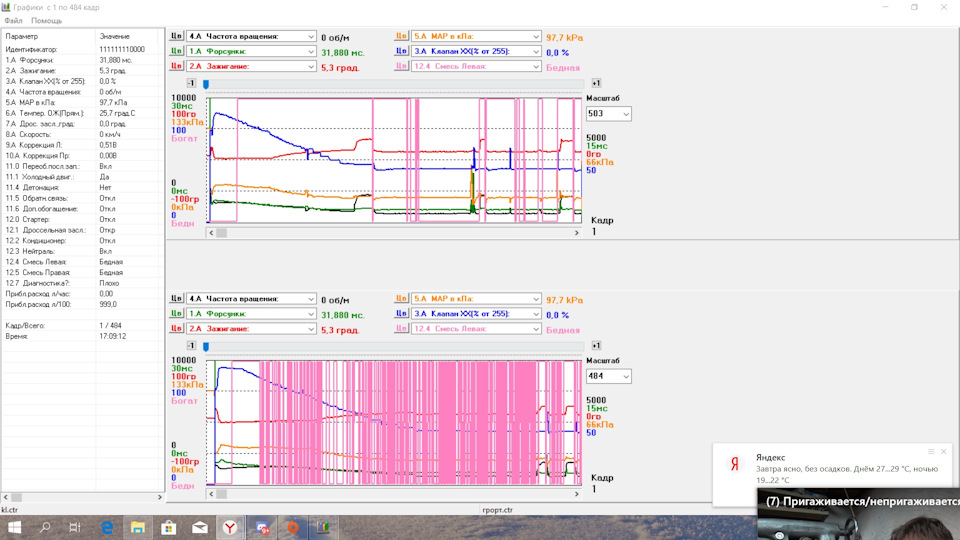Screen dimensions: 960x540
Task: Close the Яндекс weather notification
Action: coord(943,452)
